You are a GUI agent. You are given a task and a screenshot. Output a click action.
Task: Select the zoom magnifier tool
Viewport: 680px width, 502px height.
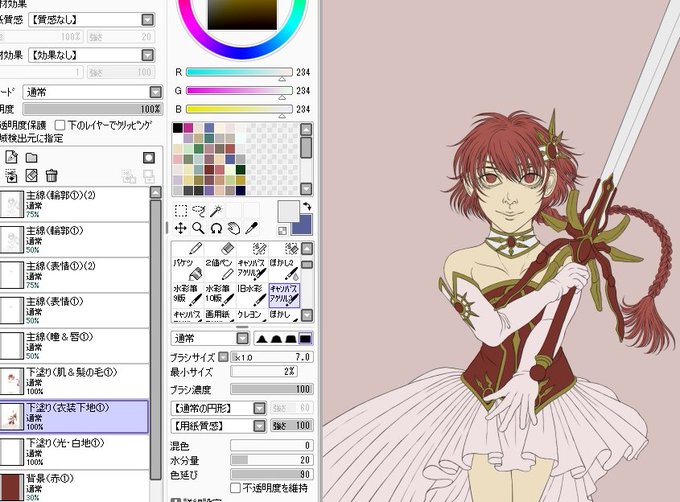coord(198,228)
